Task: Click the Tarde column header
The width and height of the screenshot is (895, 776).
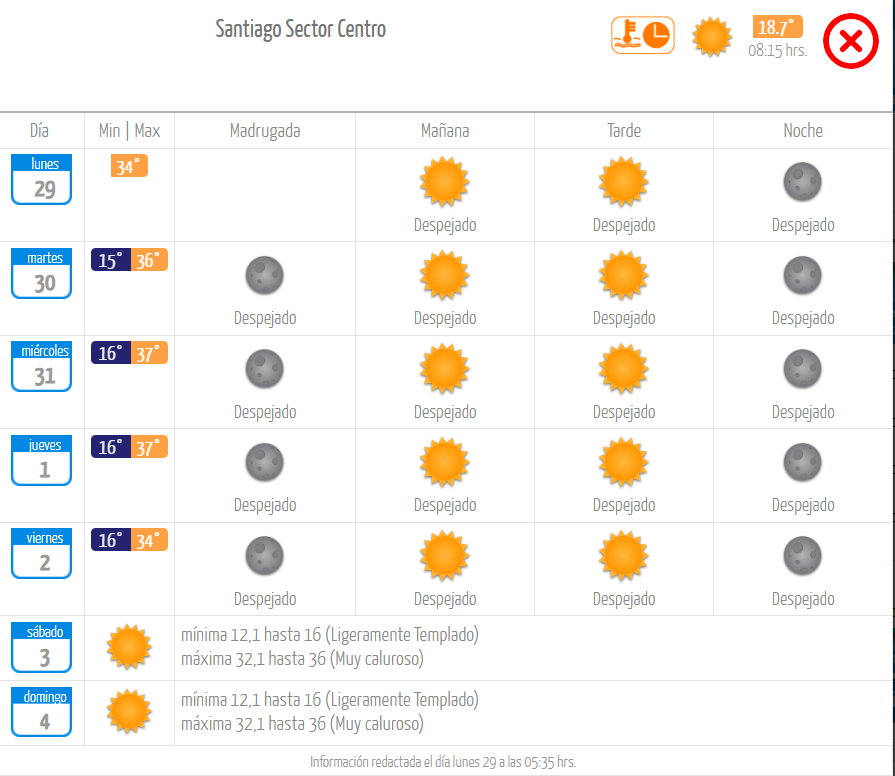Action: coord(624,131)
